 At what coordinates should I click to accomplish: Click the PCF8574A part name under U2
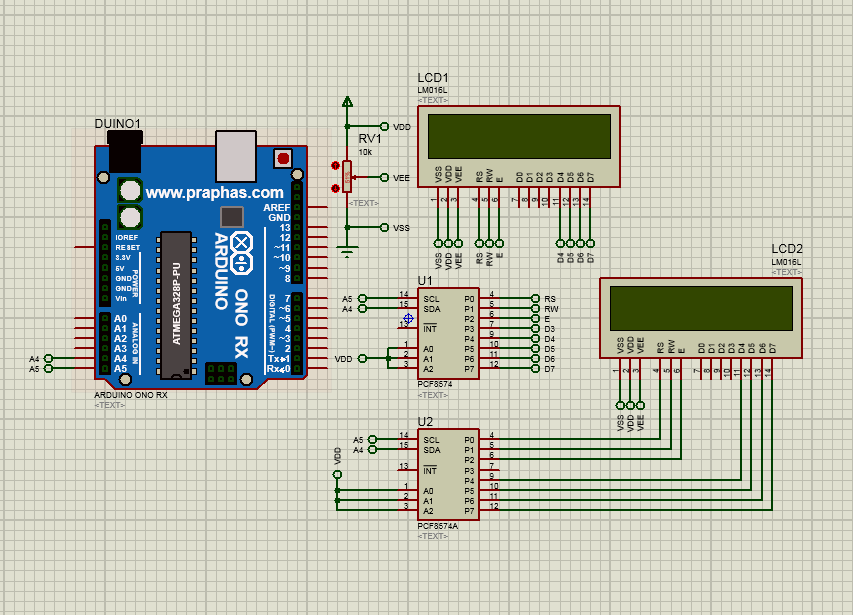coord(437,526)
